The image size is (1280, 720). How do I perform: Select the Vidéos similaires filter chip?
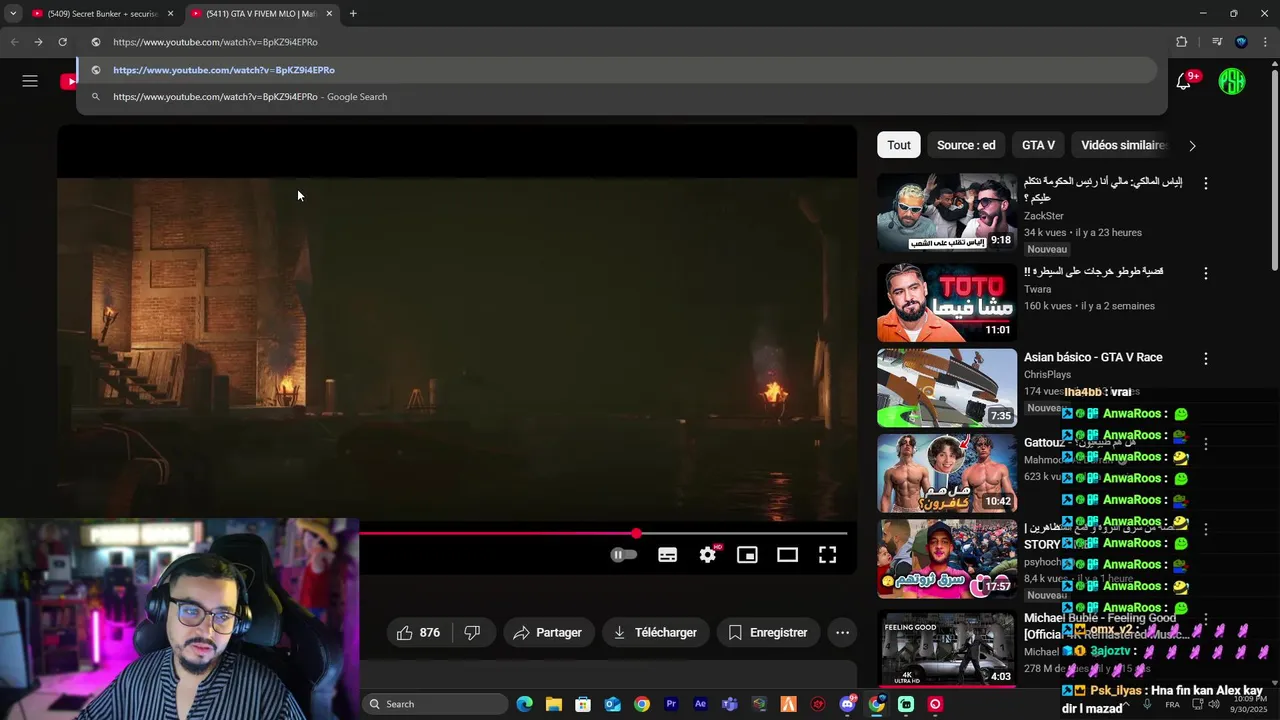click(1122, 145)
